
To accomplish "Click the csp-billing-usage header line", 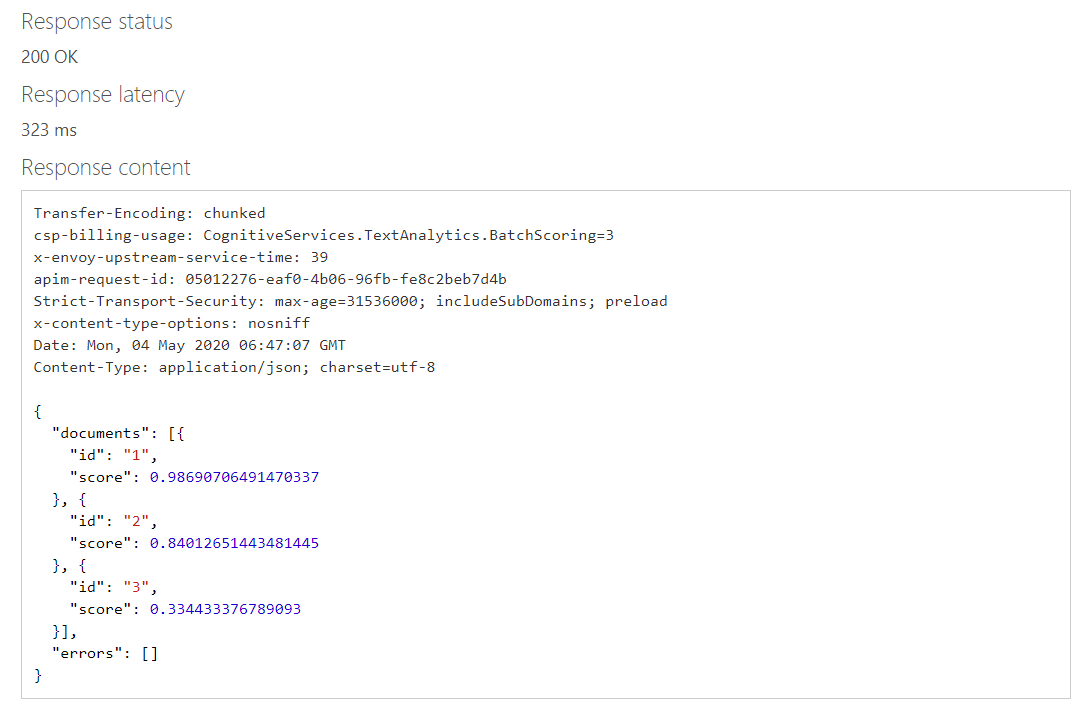I will point(323,235).
